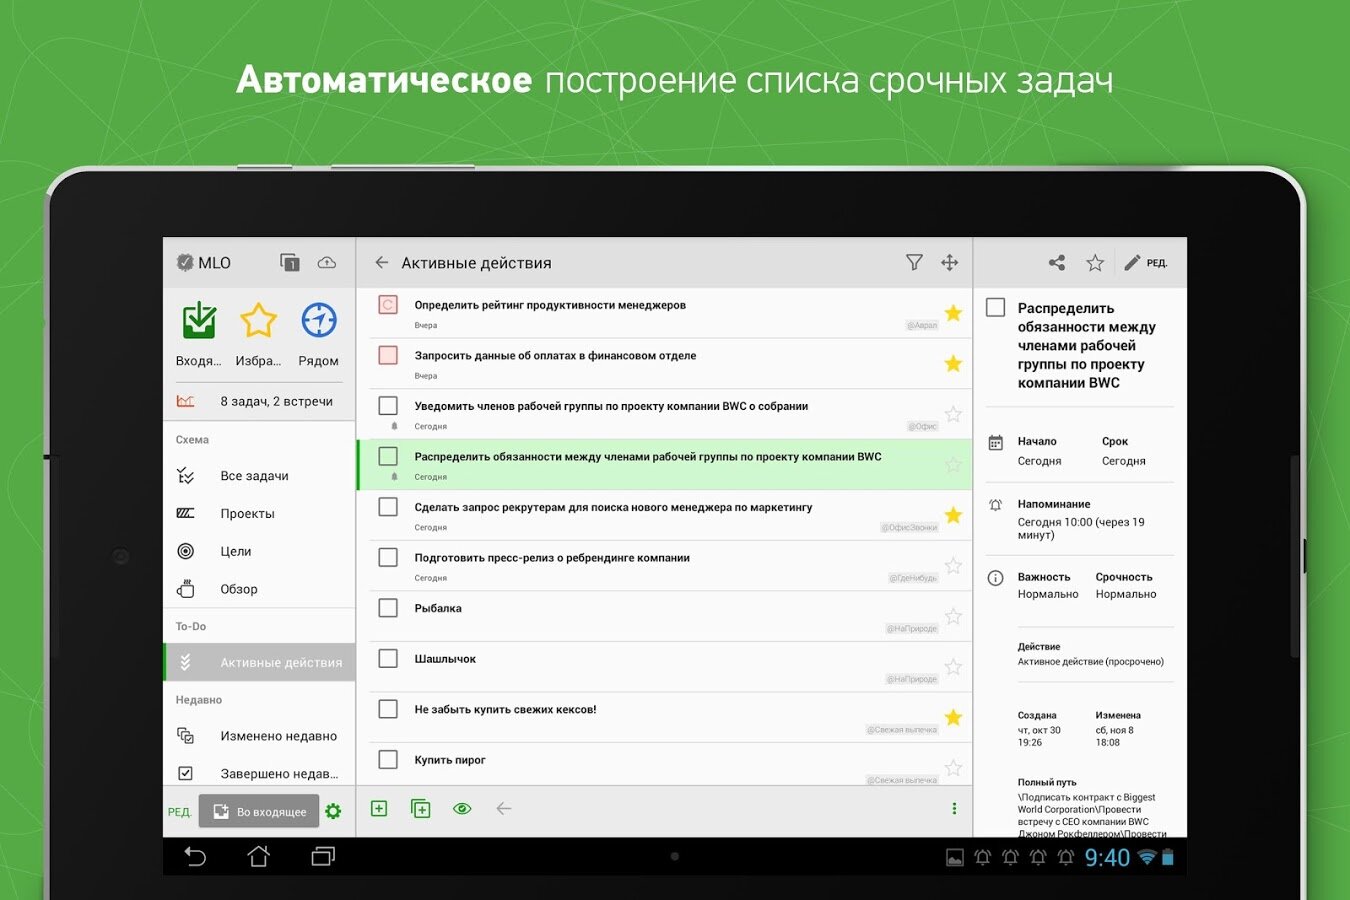Open the three-dot overflow menu
Viewport: 1350px width, 900px height.
click(954, 808)
